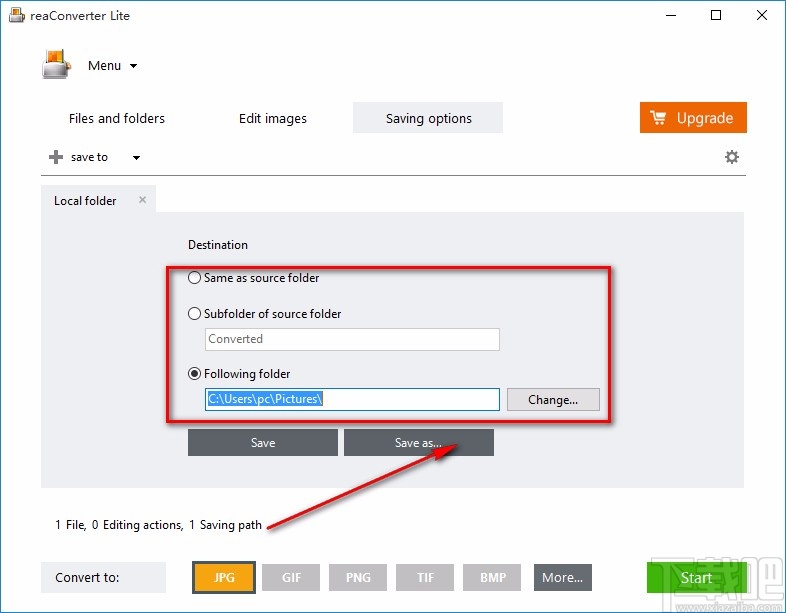Choose GIF as output format
The width and height of the screenshot is (786, 613).
(291, 577)
